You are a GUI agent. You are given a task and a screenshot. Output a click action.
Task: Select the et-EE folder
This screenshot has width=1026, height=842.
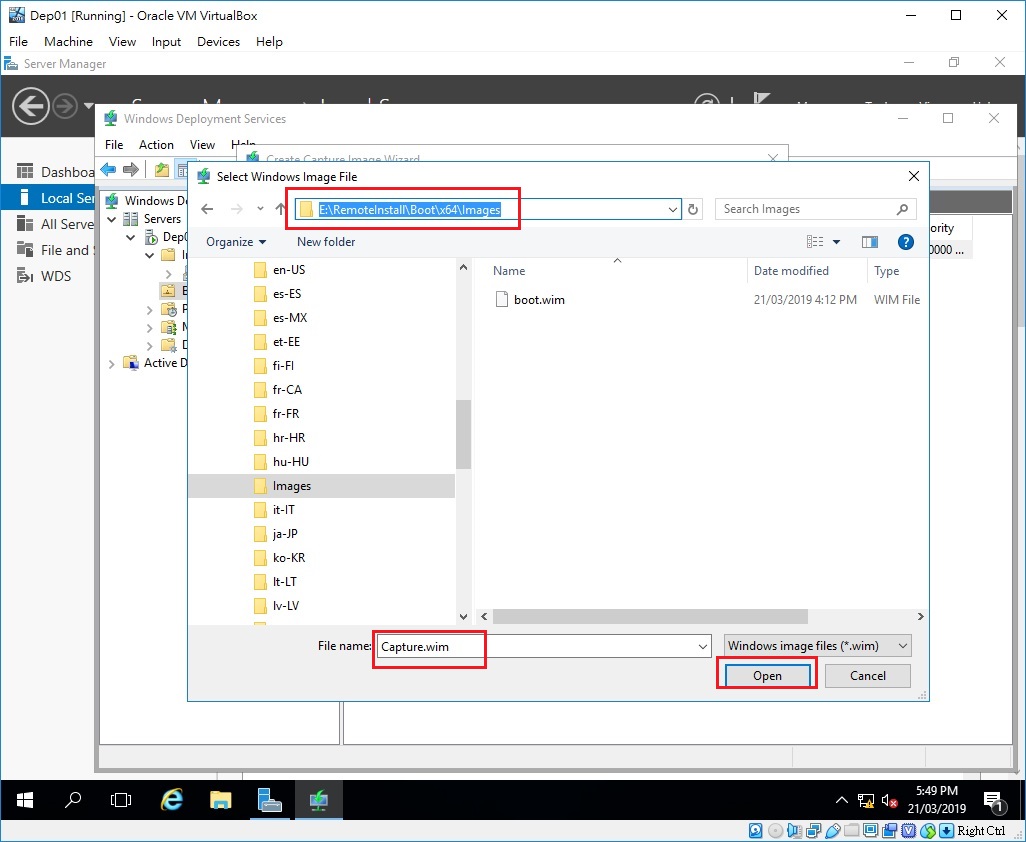pyautogui.click(x=286, y=342)
